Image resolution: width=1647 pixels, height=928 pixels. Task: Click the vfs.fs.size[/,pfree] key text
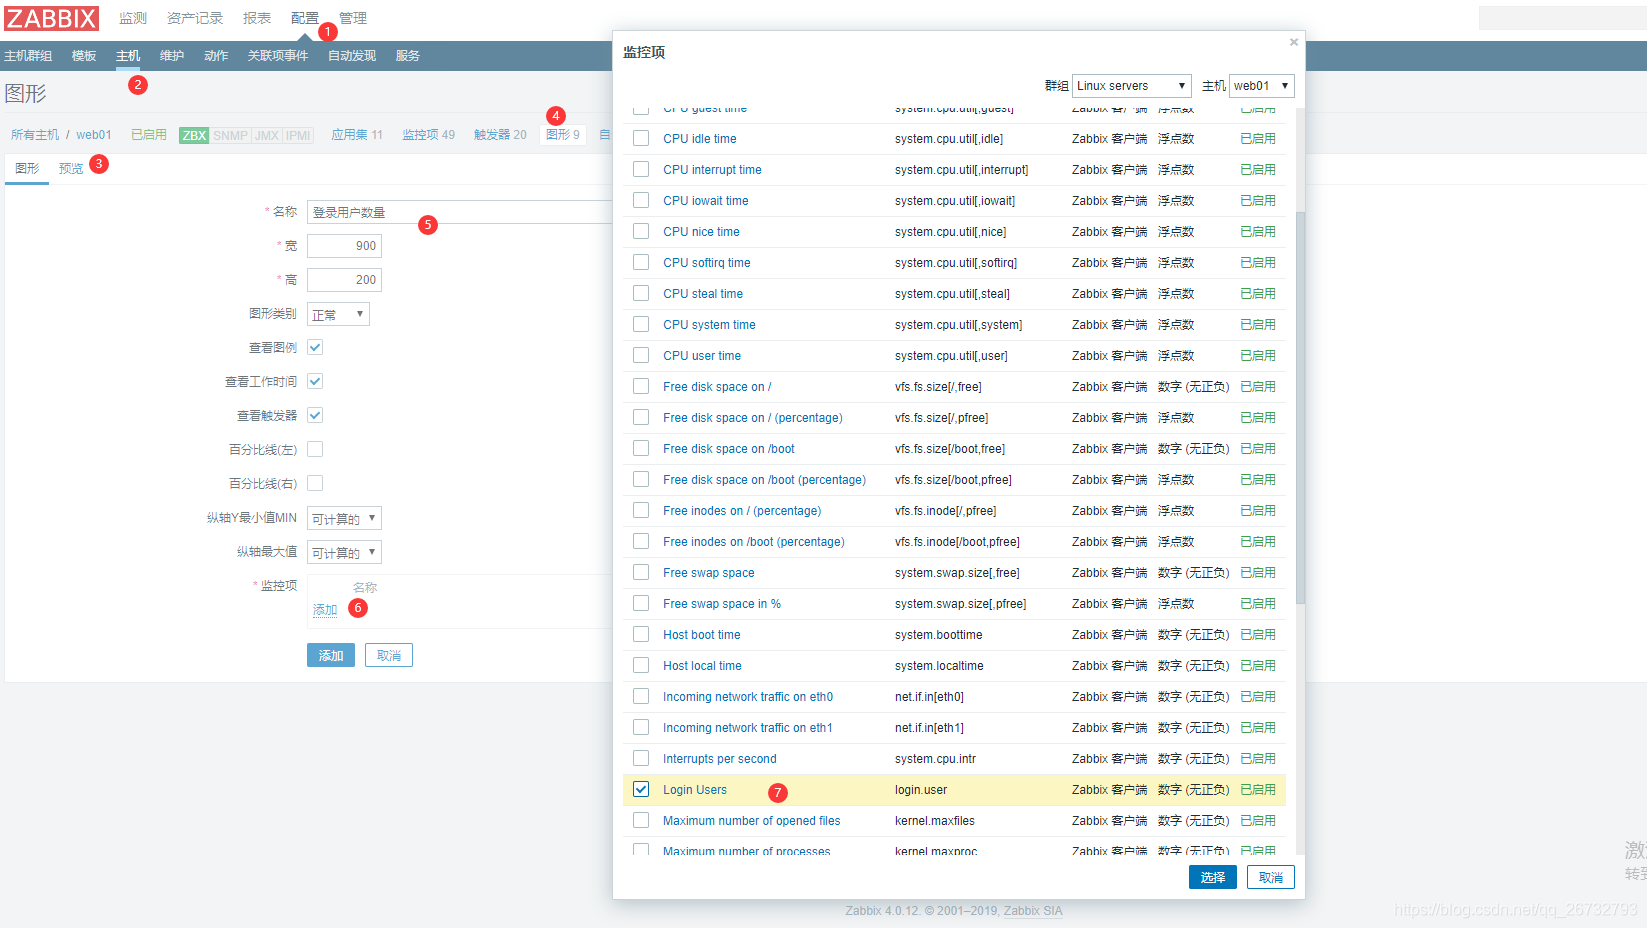(941, 418)
